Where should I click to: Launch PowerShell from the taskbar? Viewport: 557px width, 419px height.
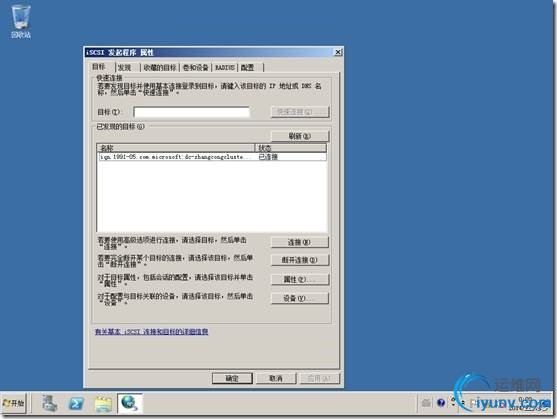76,404
